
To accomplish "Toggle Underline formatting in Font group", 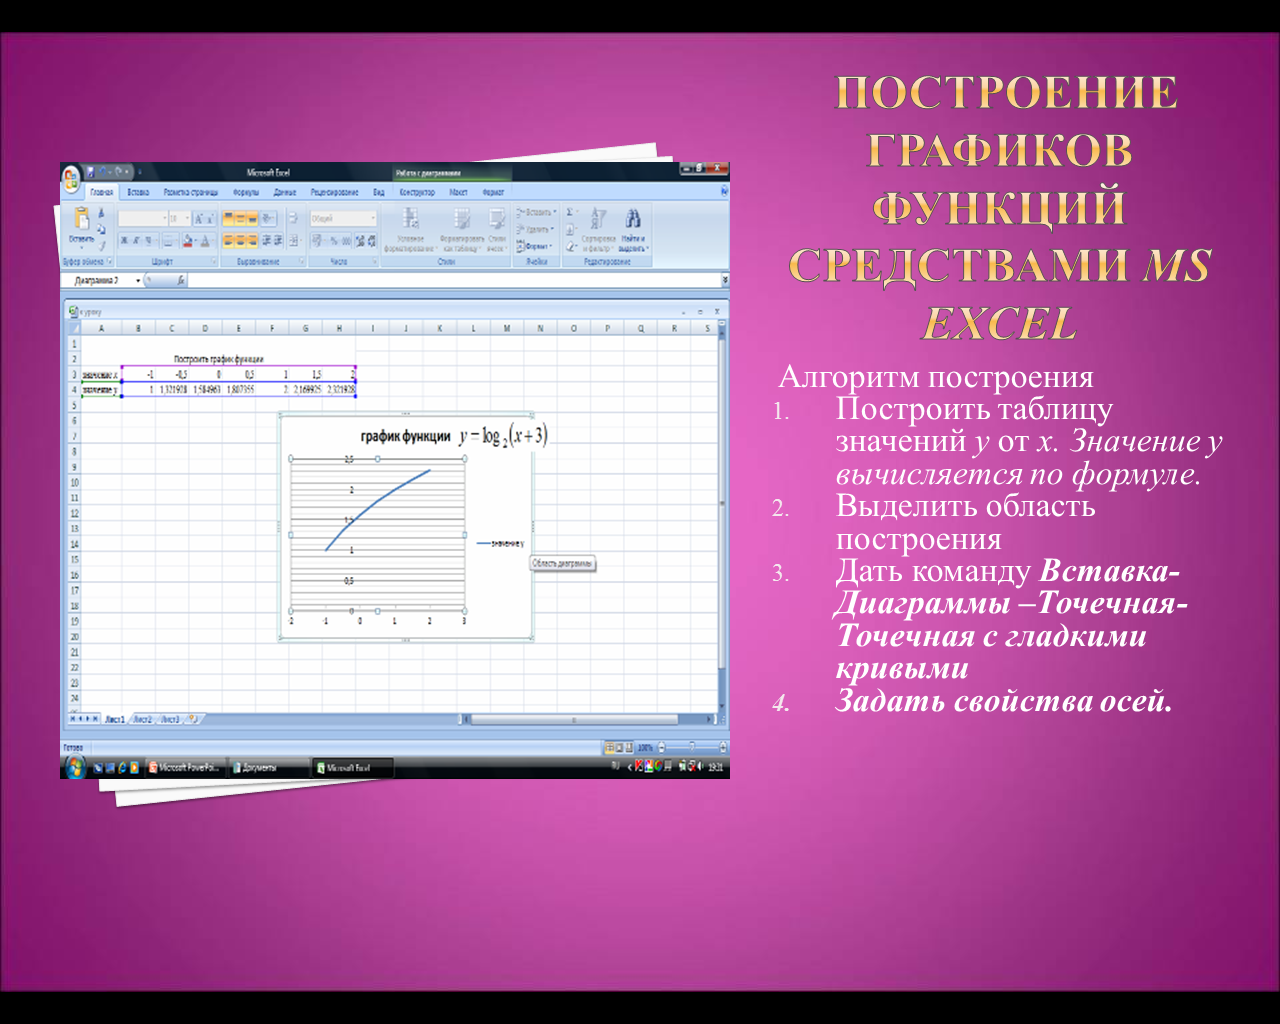I will [x=148, y=241].
